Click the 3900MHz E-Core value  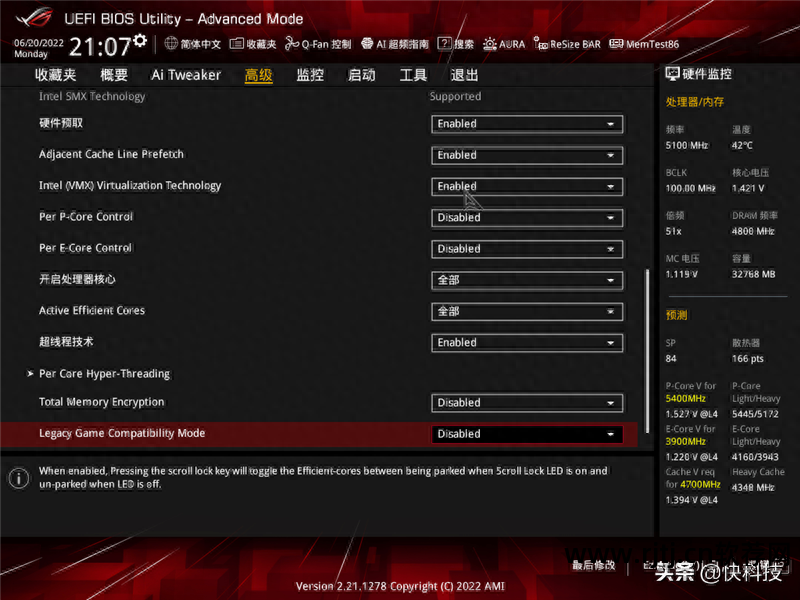(x=685, y=441)
